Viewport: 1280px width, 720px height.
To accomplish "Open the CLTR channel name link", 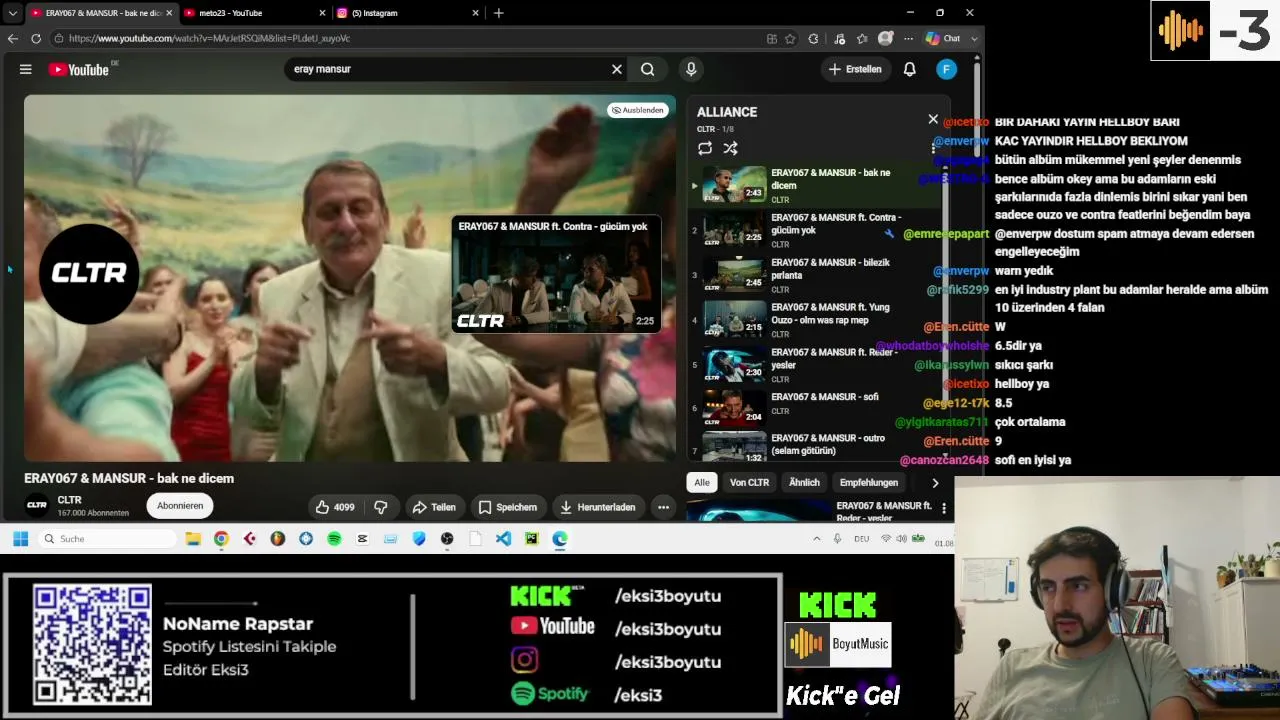I will pyautogui.click(x=70, y=500).
